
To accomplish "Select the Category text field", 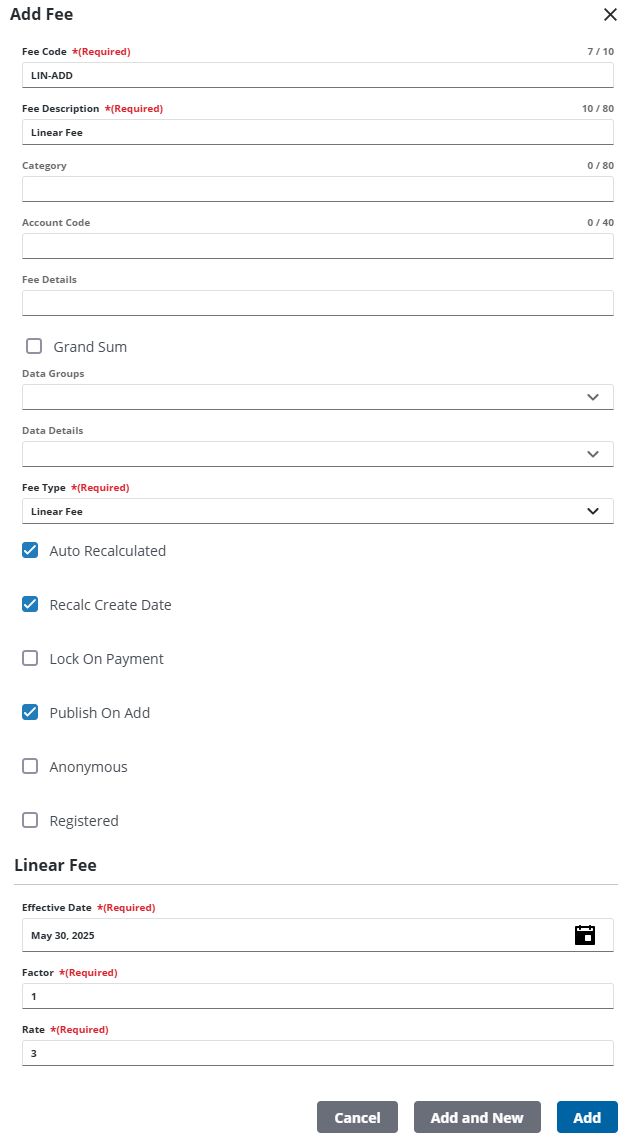I will (x=317, y=189).
